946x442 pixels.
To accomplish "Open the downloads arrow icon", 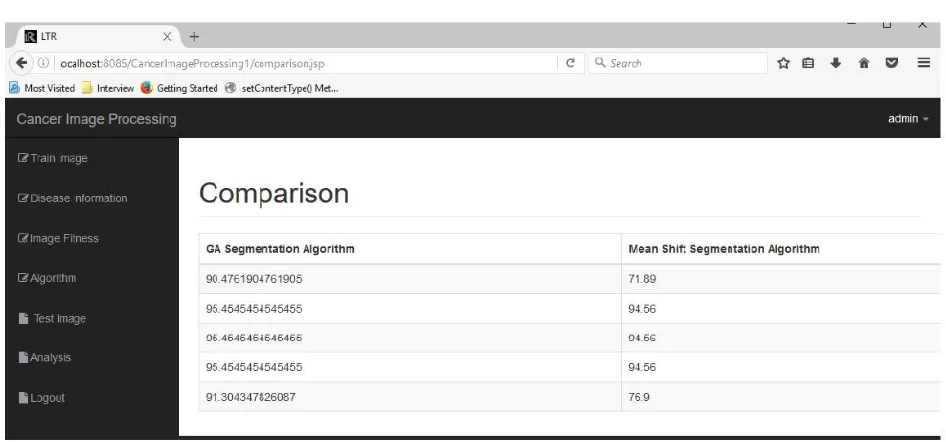I will (836, 63).
